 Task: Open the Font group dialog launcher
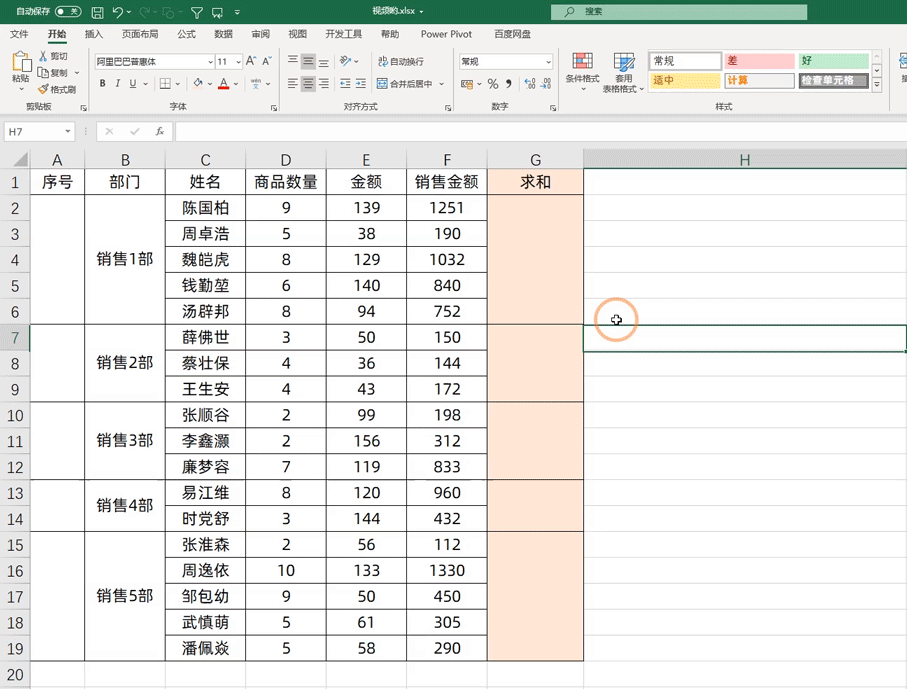point(274,108)
